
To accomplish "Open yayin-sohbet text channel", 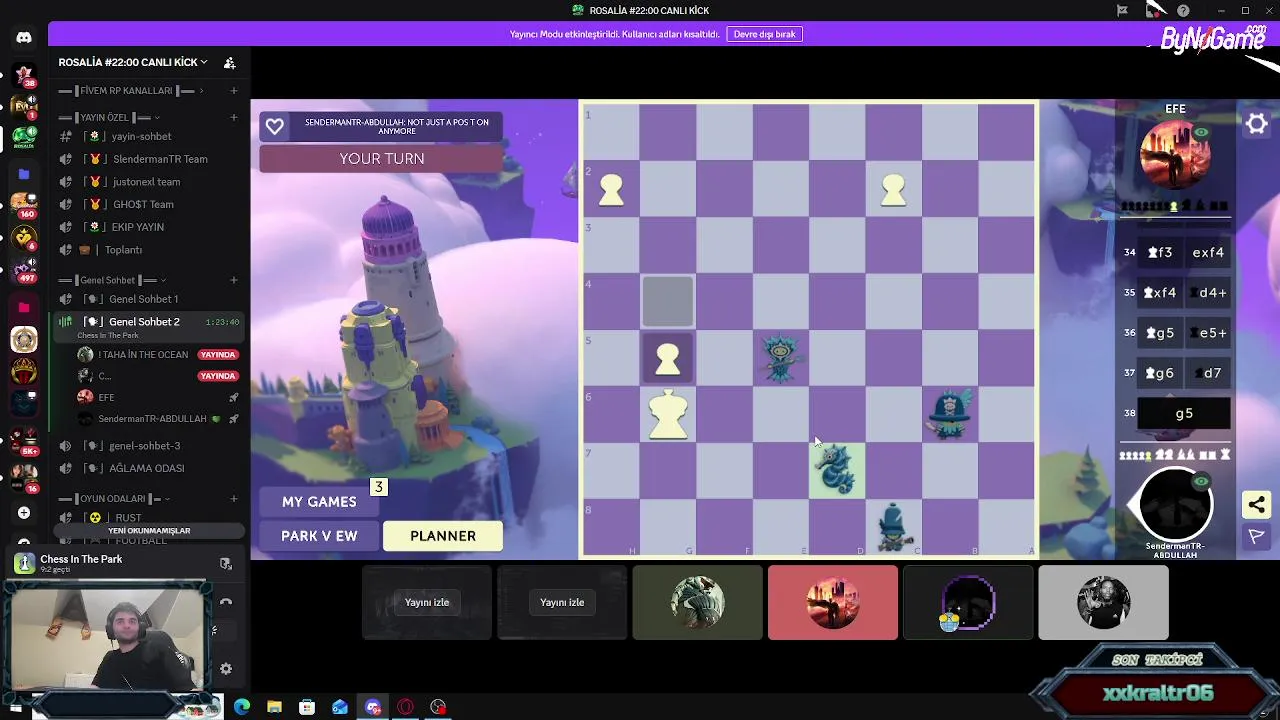I will coord(148,136).
